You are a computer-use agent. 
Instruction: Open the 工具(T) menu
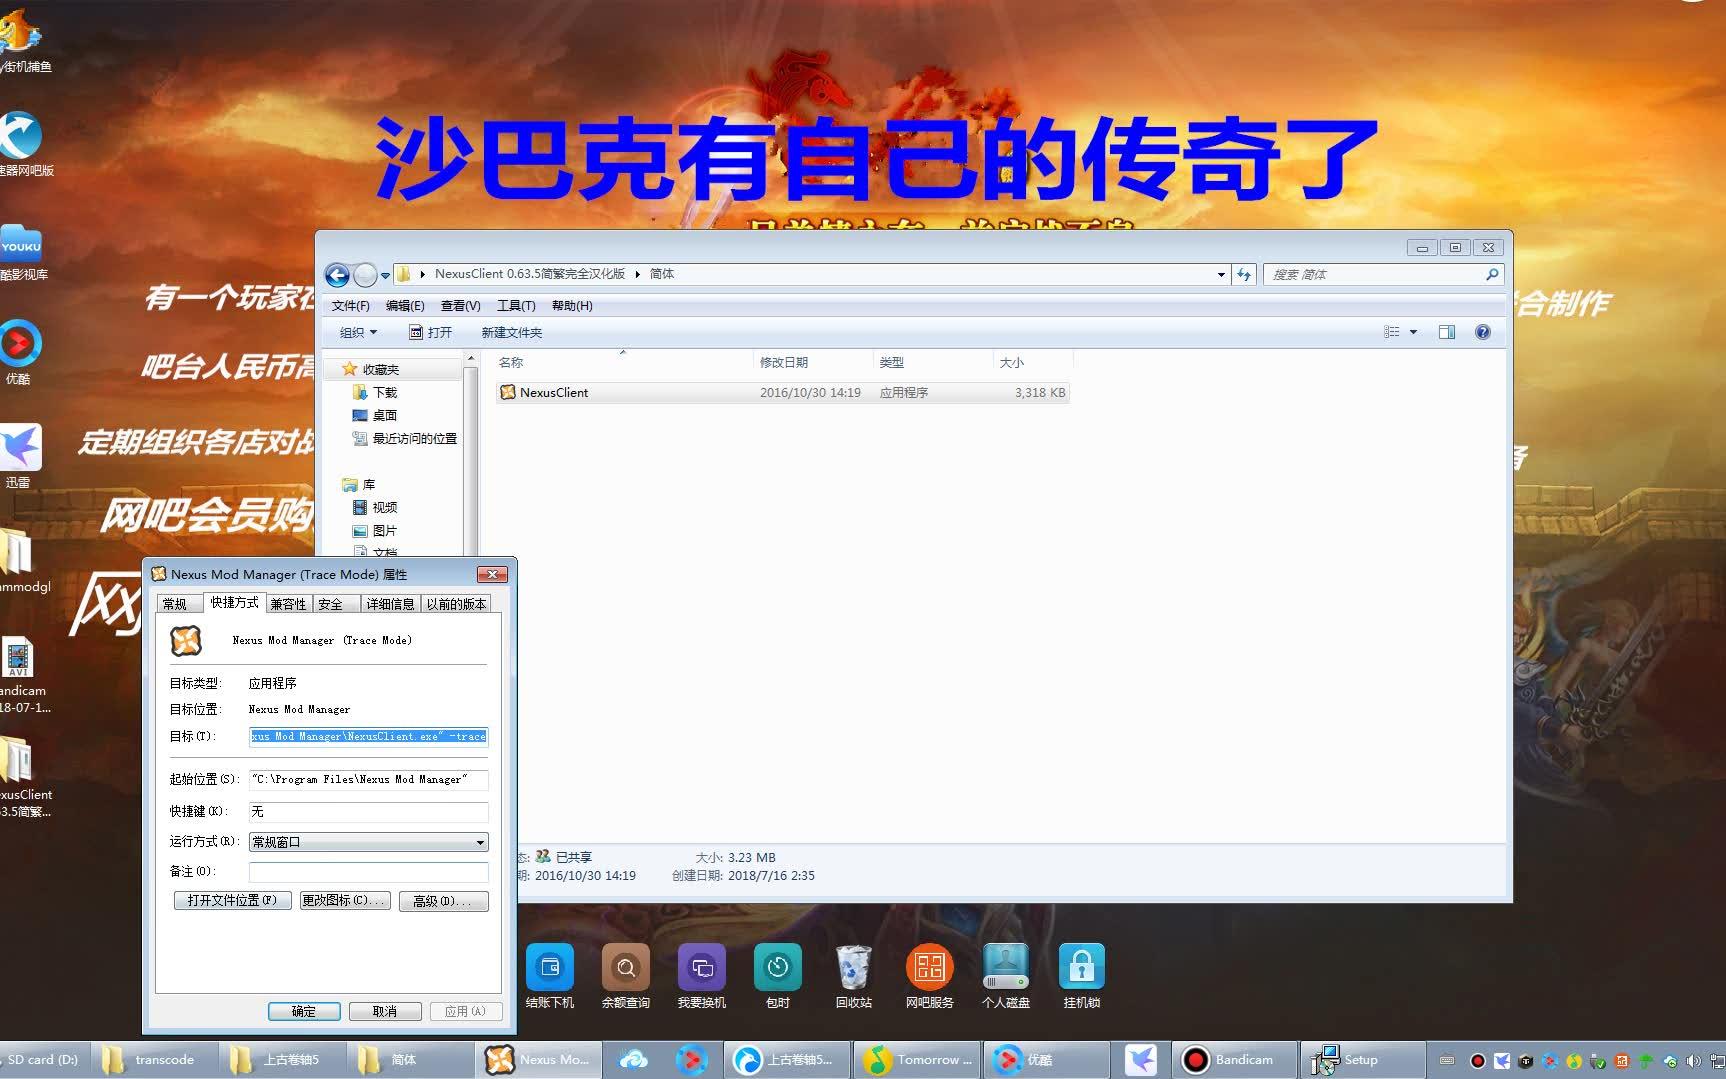pos(516,306)
